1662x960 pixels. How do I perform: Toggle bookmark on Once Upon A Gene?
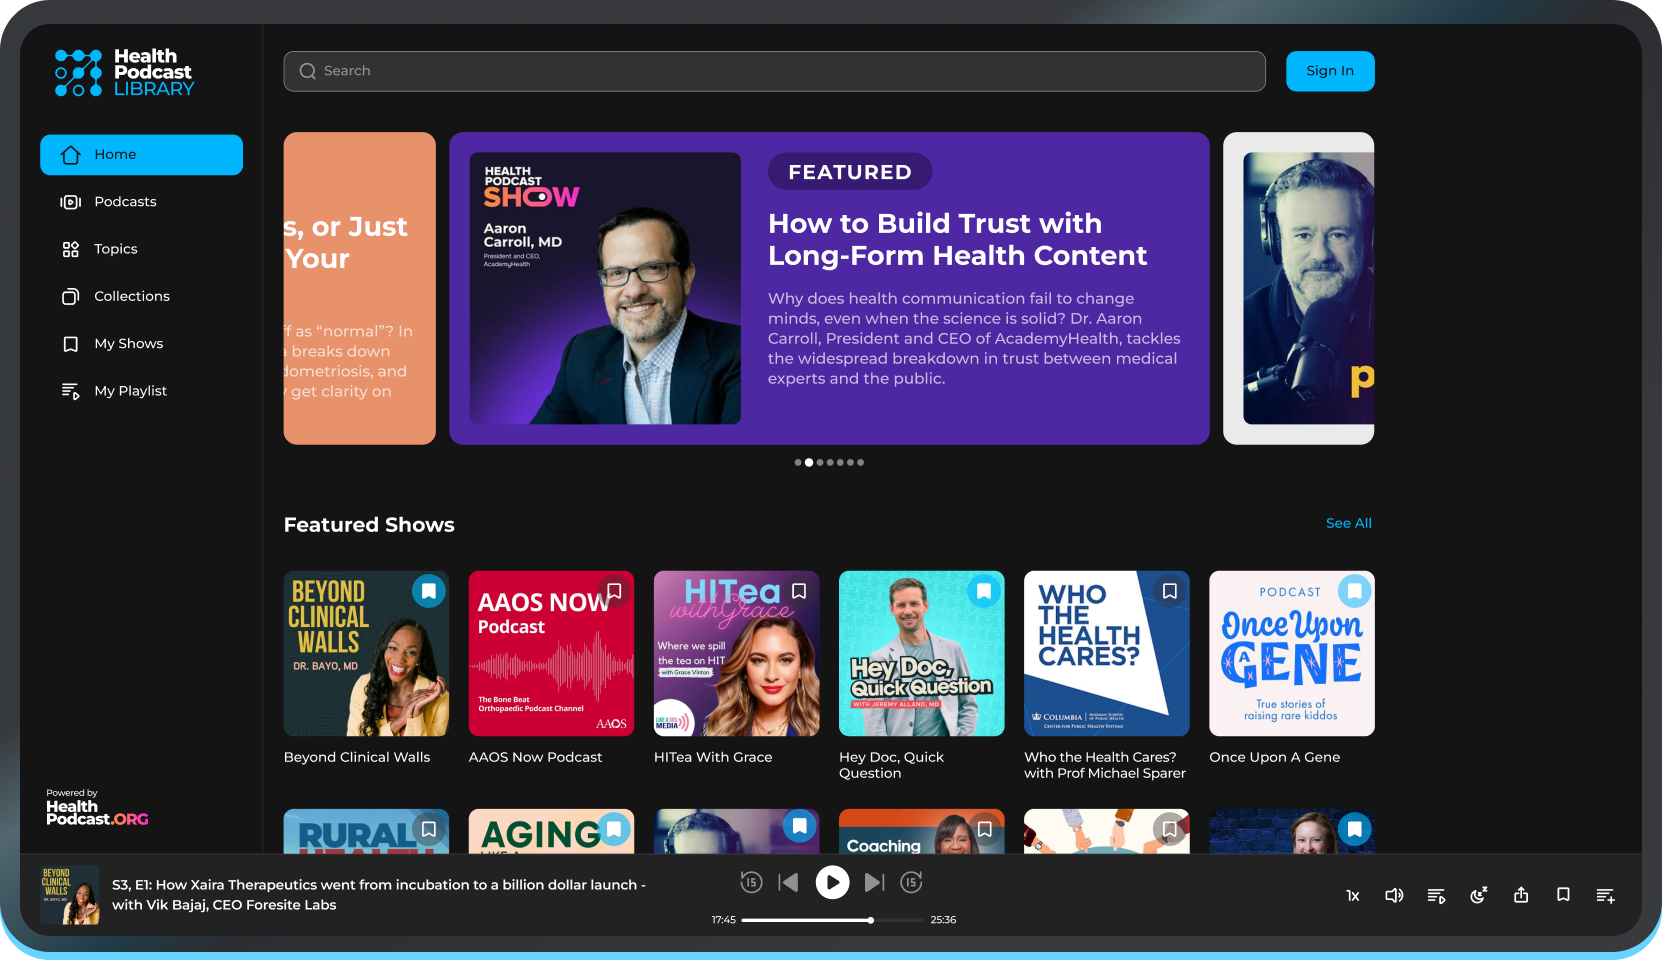coord(1354,591)
